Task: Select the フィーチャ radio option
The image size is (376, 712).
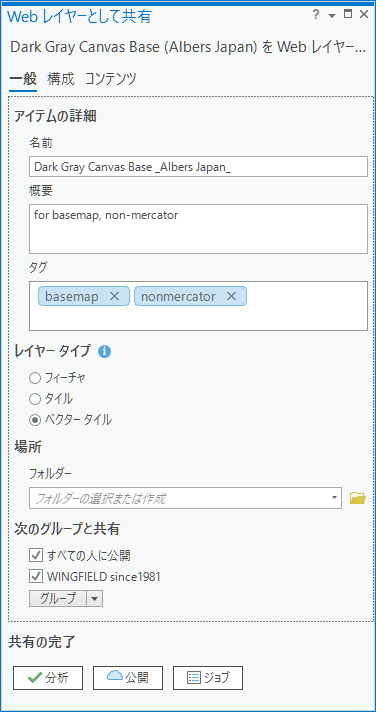Action: [35, 377]
